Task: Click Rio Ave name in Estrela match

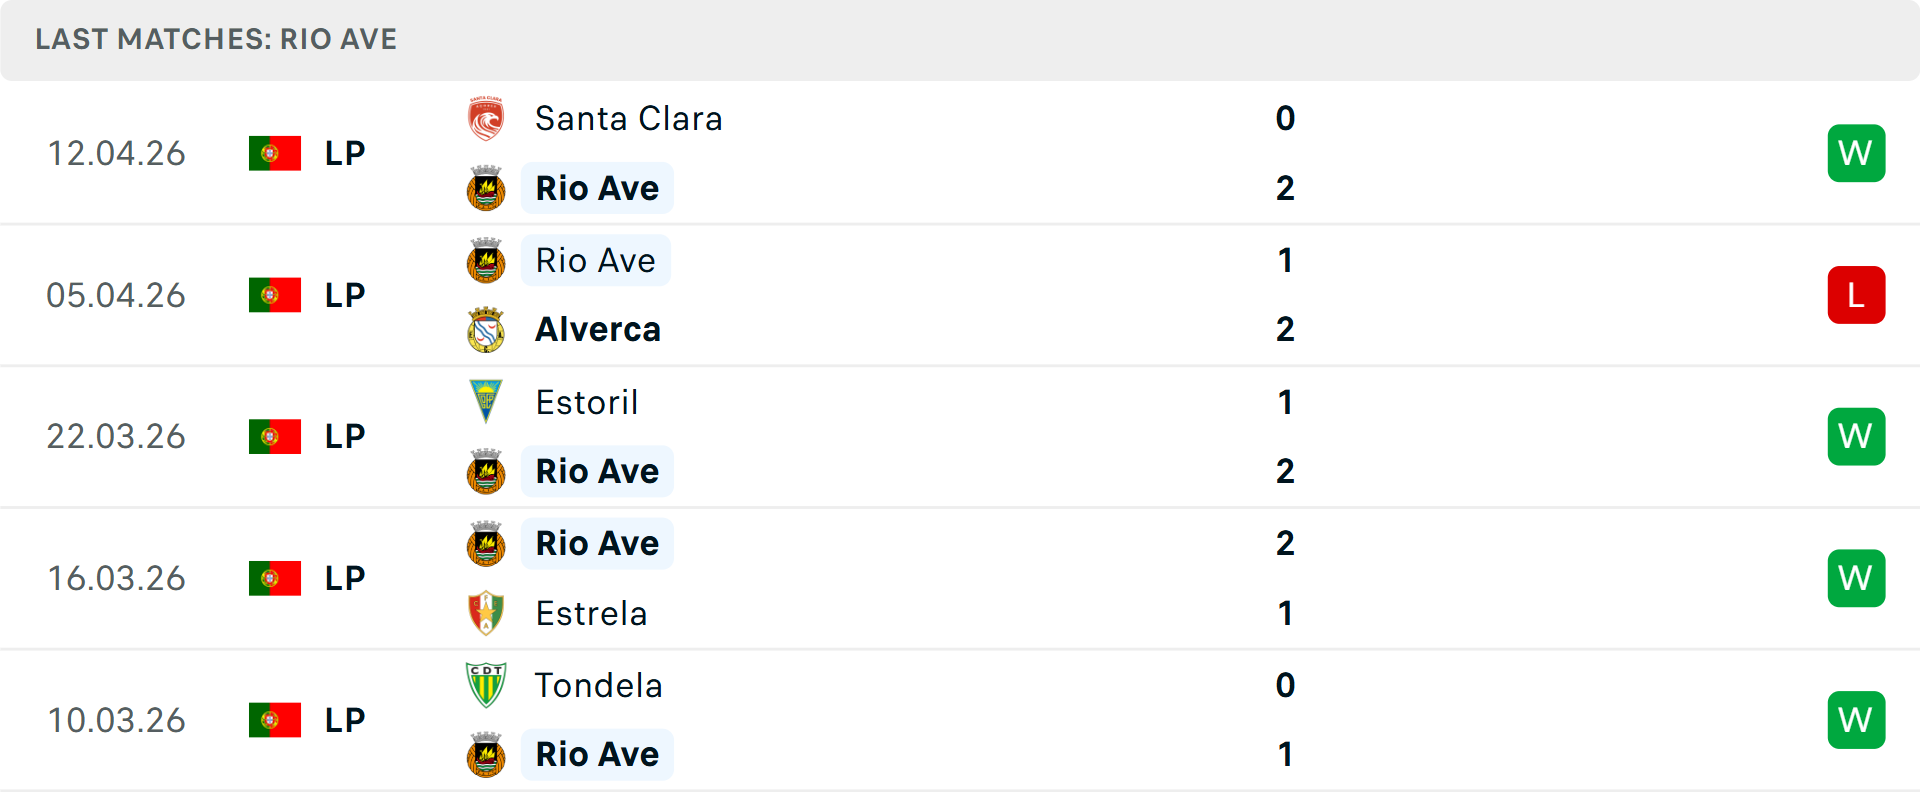Action: click(597, 544)
